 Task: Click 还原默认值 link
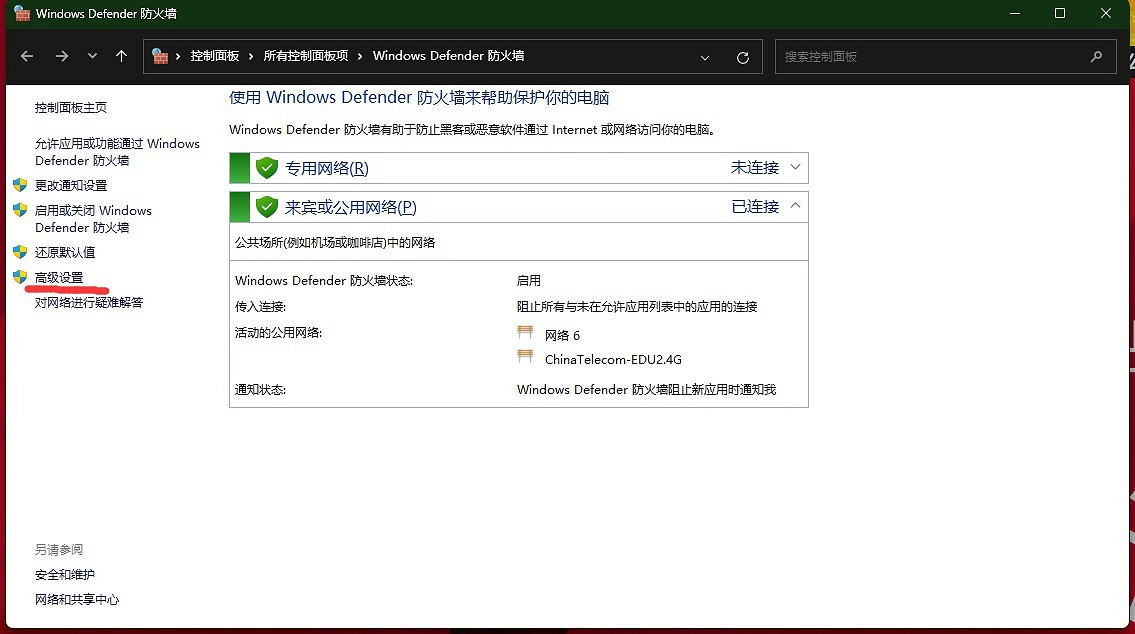click(65, 252)
